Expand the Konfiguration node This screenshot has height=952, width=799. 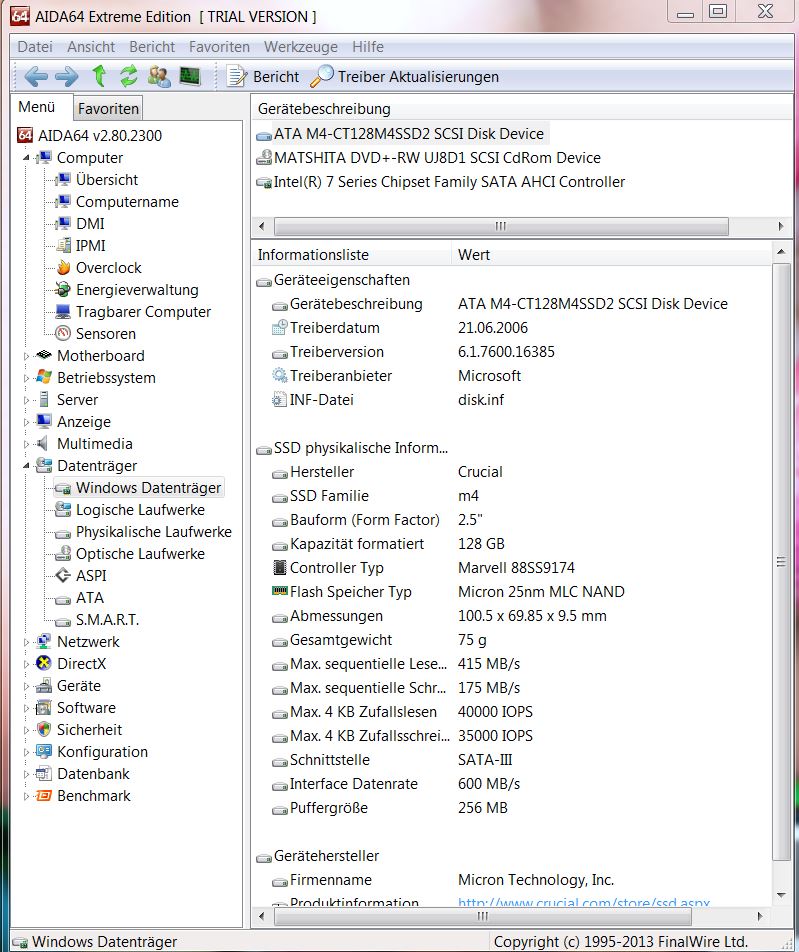[26, 752]
